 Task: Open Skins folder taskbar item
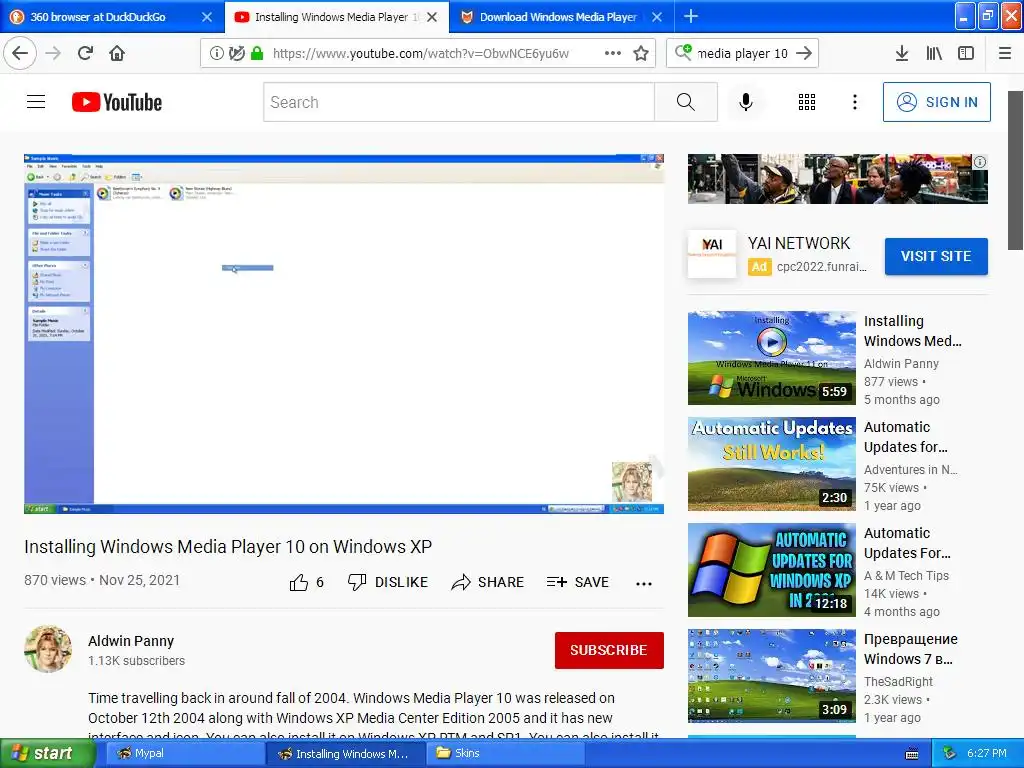(x=506, y=753)
